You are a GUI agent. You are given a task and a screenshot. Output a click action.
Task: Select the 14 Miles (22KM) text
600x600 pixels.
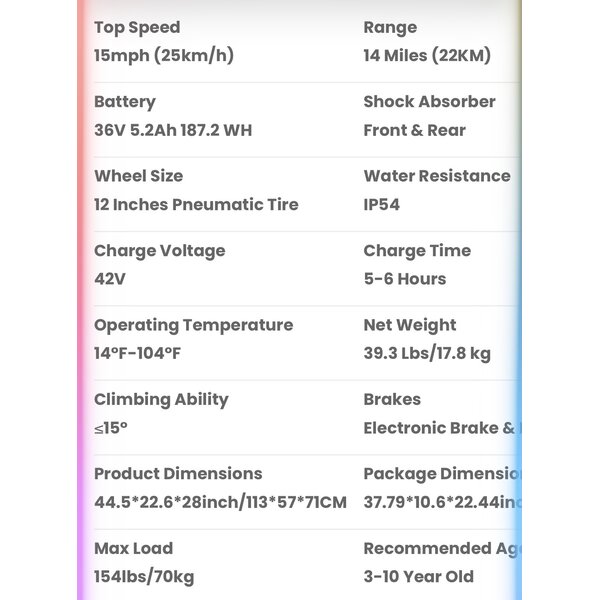[427, 56]
